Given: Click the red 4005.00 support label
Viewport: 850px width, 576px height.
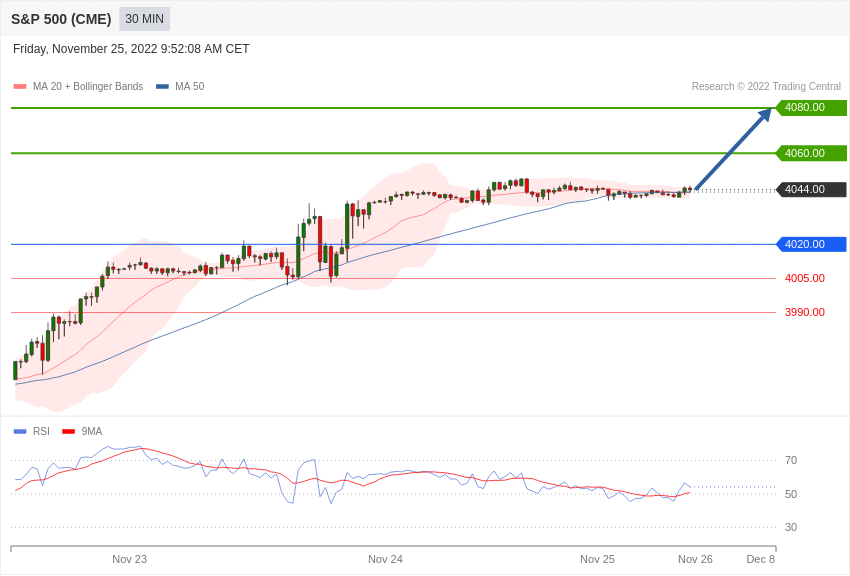Looking at the screenshot, I should click(804, 279).
